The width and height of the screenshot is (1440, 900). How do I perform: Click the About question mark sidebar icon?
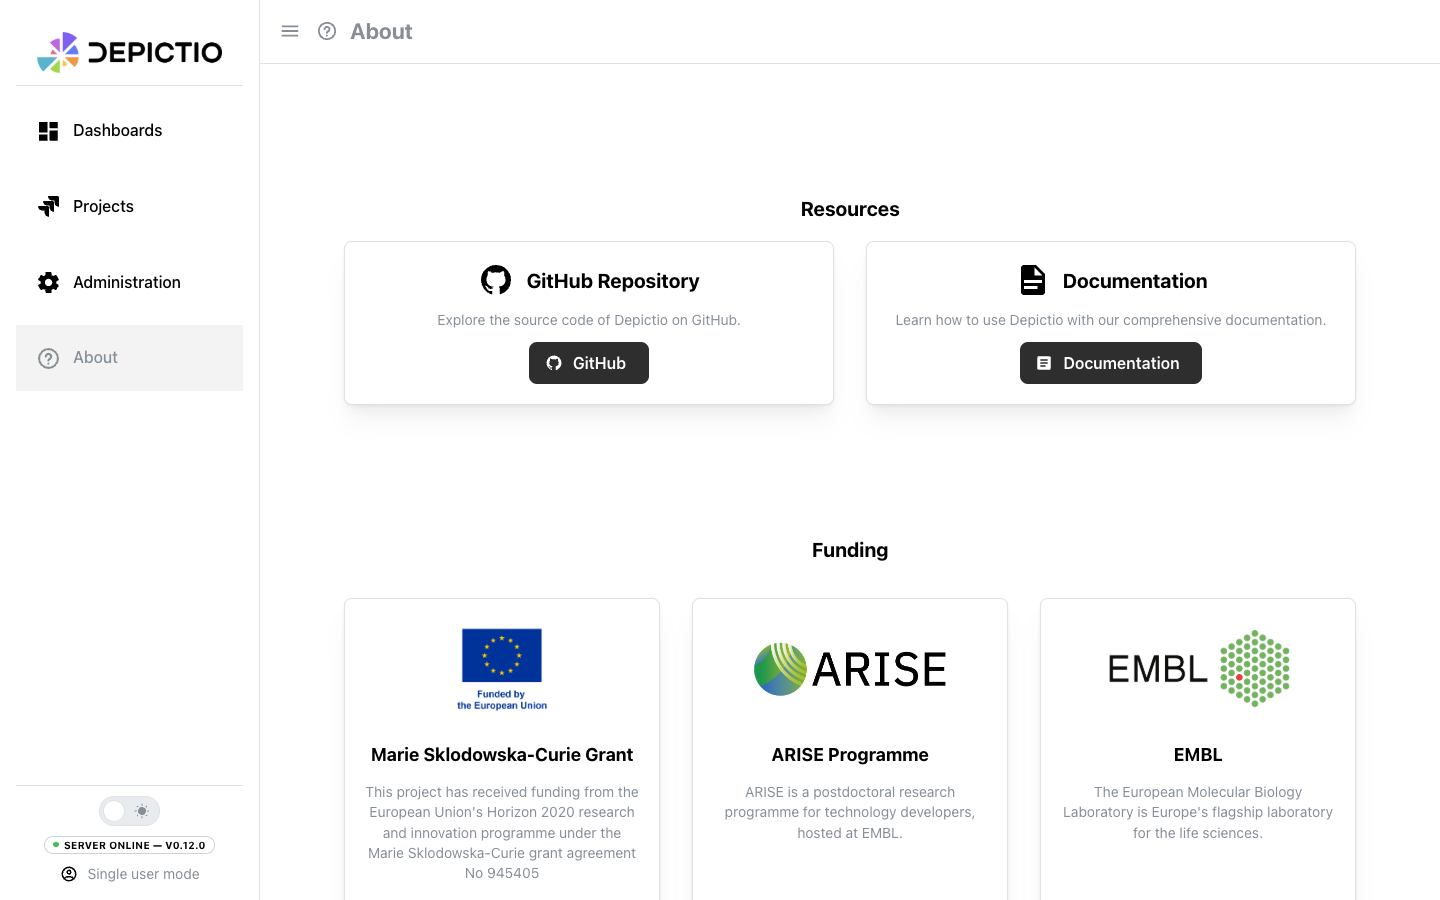click(x=48, y=358)
